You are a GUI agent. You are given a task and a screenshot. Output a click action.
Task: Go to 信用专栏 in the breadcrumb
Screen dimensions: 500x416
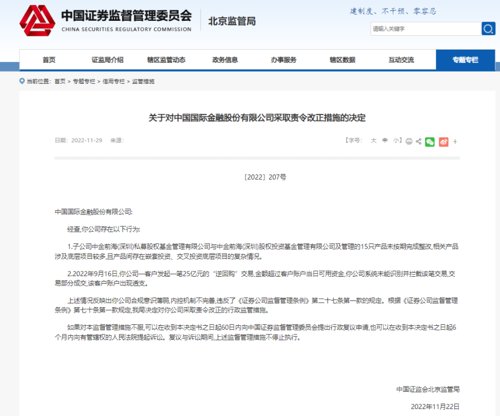(x=114, y=81)
